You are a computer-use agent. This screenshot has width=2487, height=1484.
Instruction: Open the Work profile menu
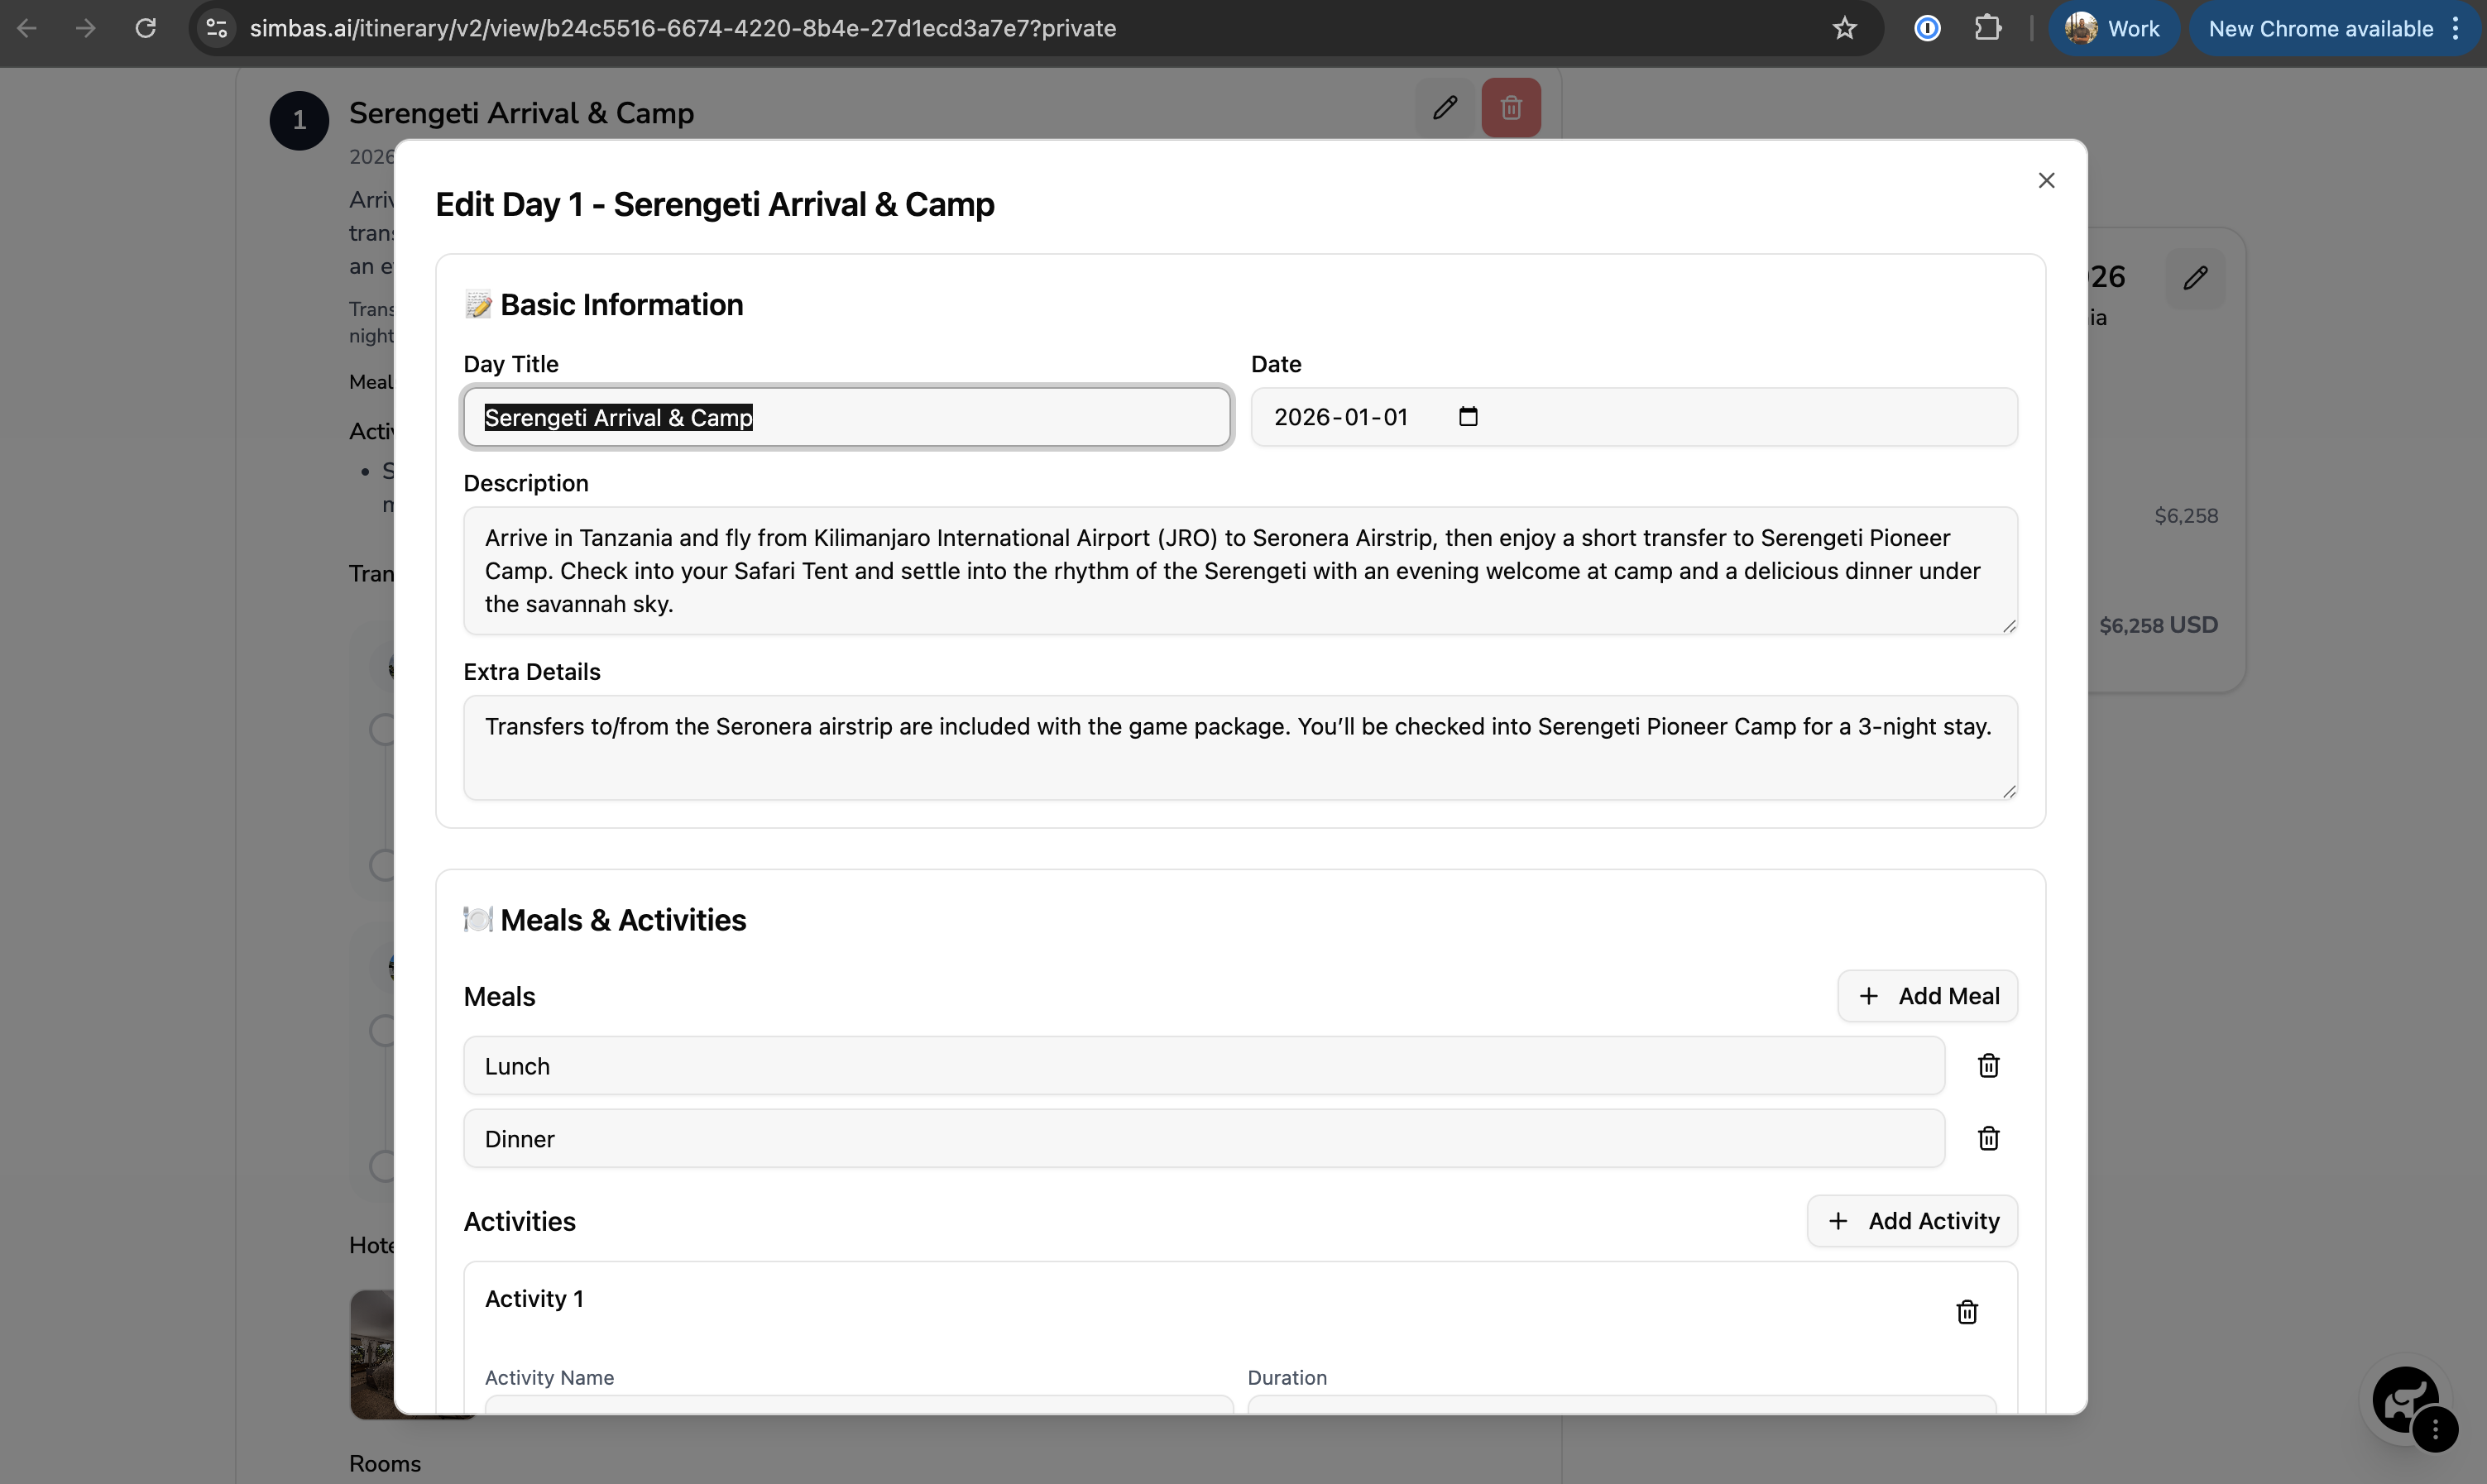2113,28
